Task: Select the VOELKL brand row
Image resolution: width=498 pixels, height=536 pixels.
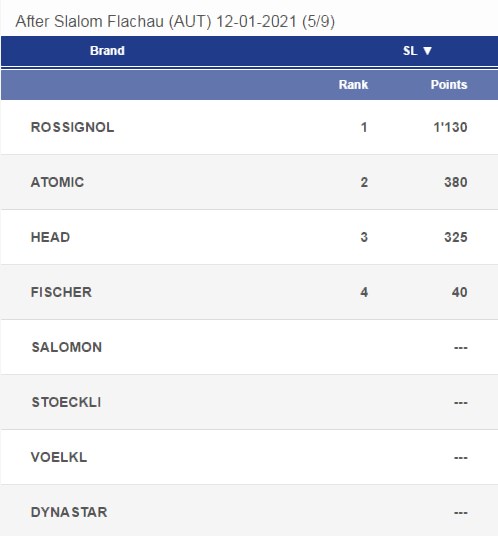Action: pyautogui.click(x=250, y=457)
